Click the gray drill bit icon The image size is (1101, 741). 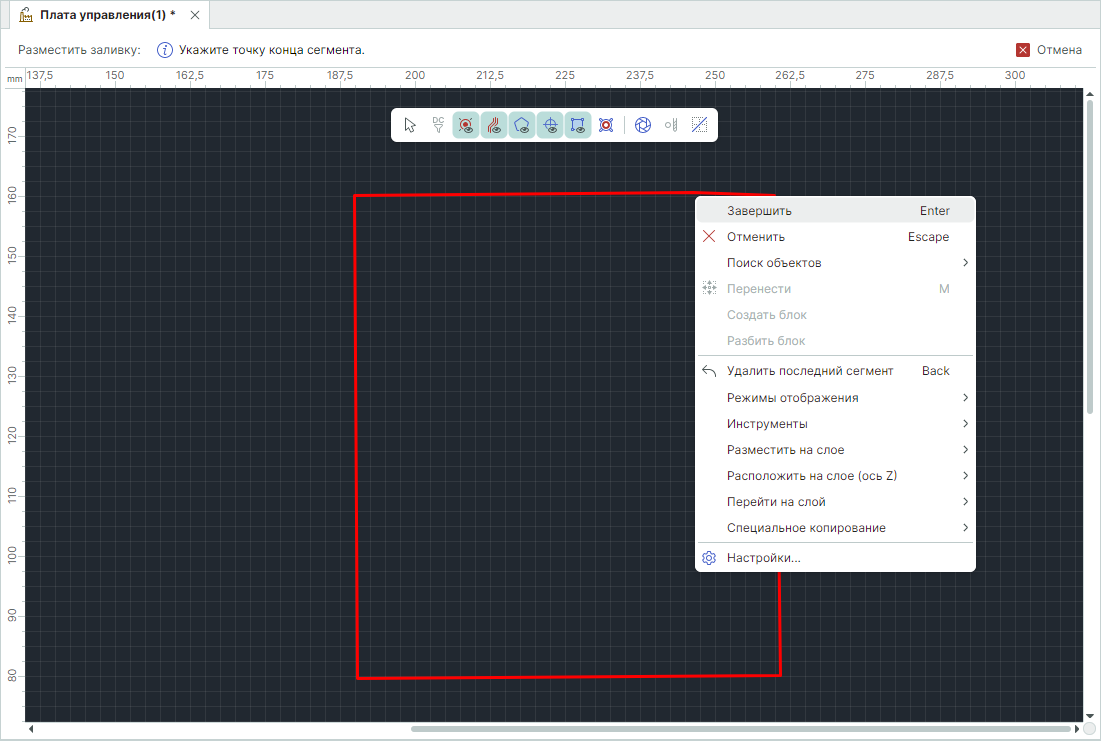(671, 125)
